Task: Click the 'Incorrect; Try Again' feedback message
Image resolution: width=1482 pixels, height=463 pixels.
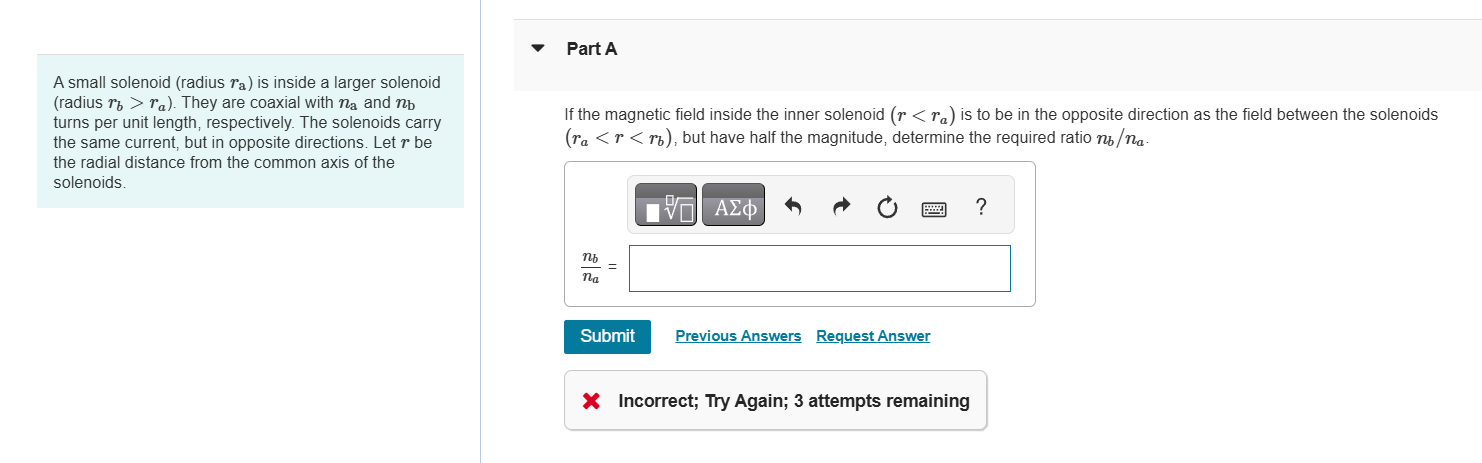Action: click(x=702, y=401)
